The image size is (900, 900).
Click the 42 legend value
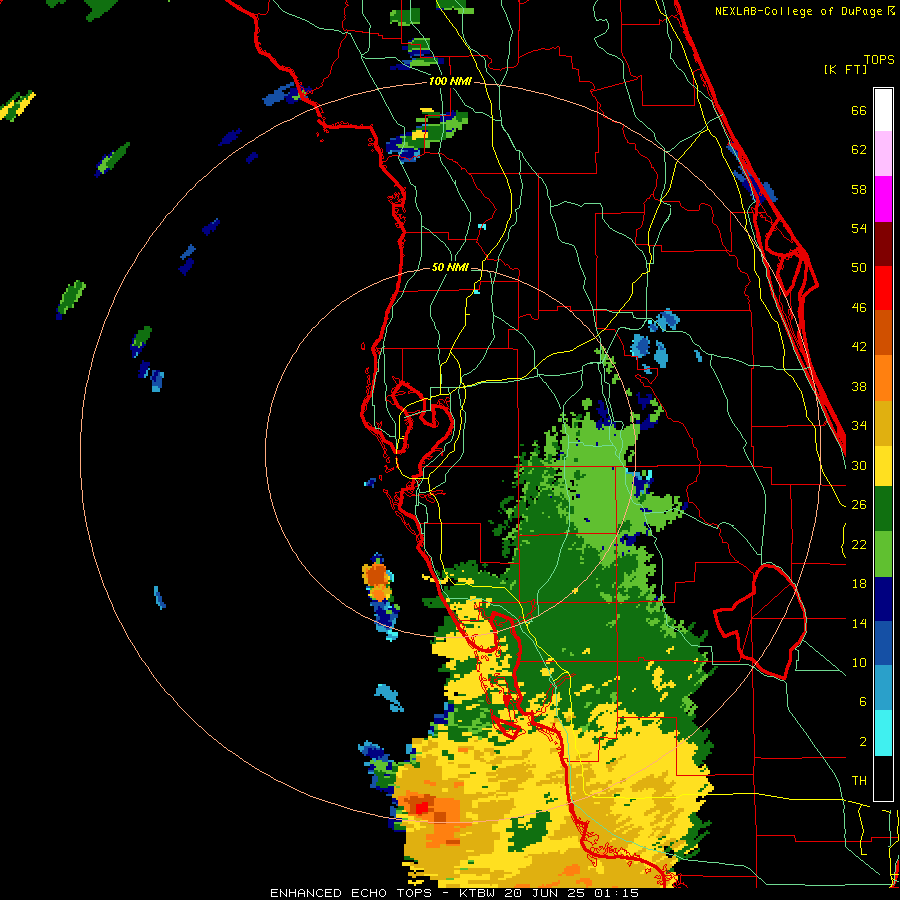pyautogui.click(x=859, y=347)
